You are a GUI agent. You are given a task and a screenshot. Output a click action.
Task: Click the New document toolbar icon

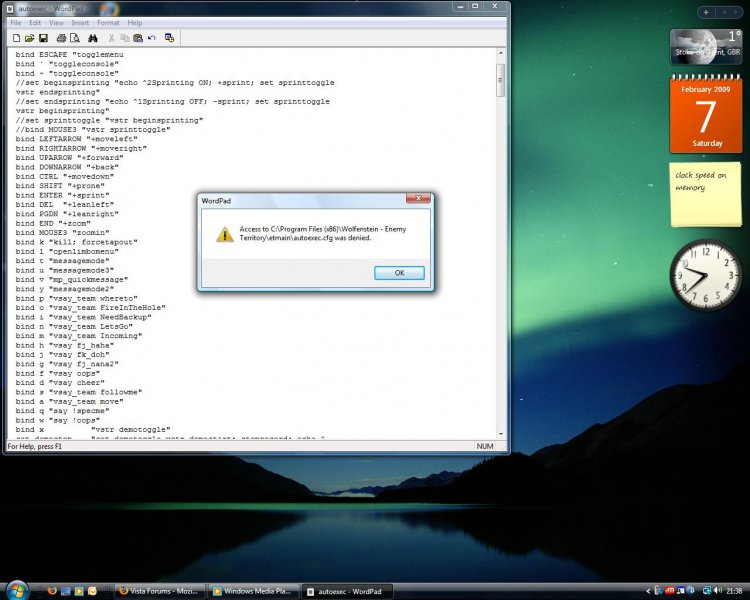[16, 38]
